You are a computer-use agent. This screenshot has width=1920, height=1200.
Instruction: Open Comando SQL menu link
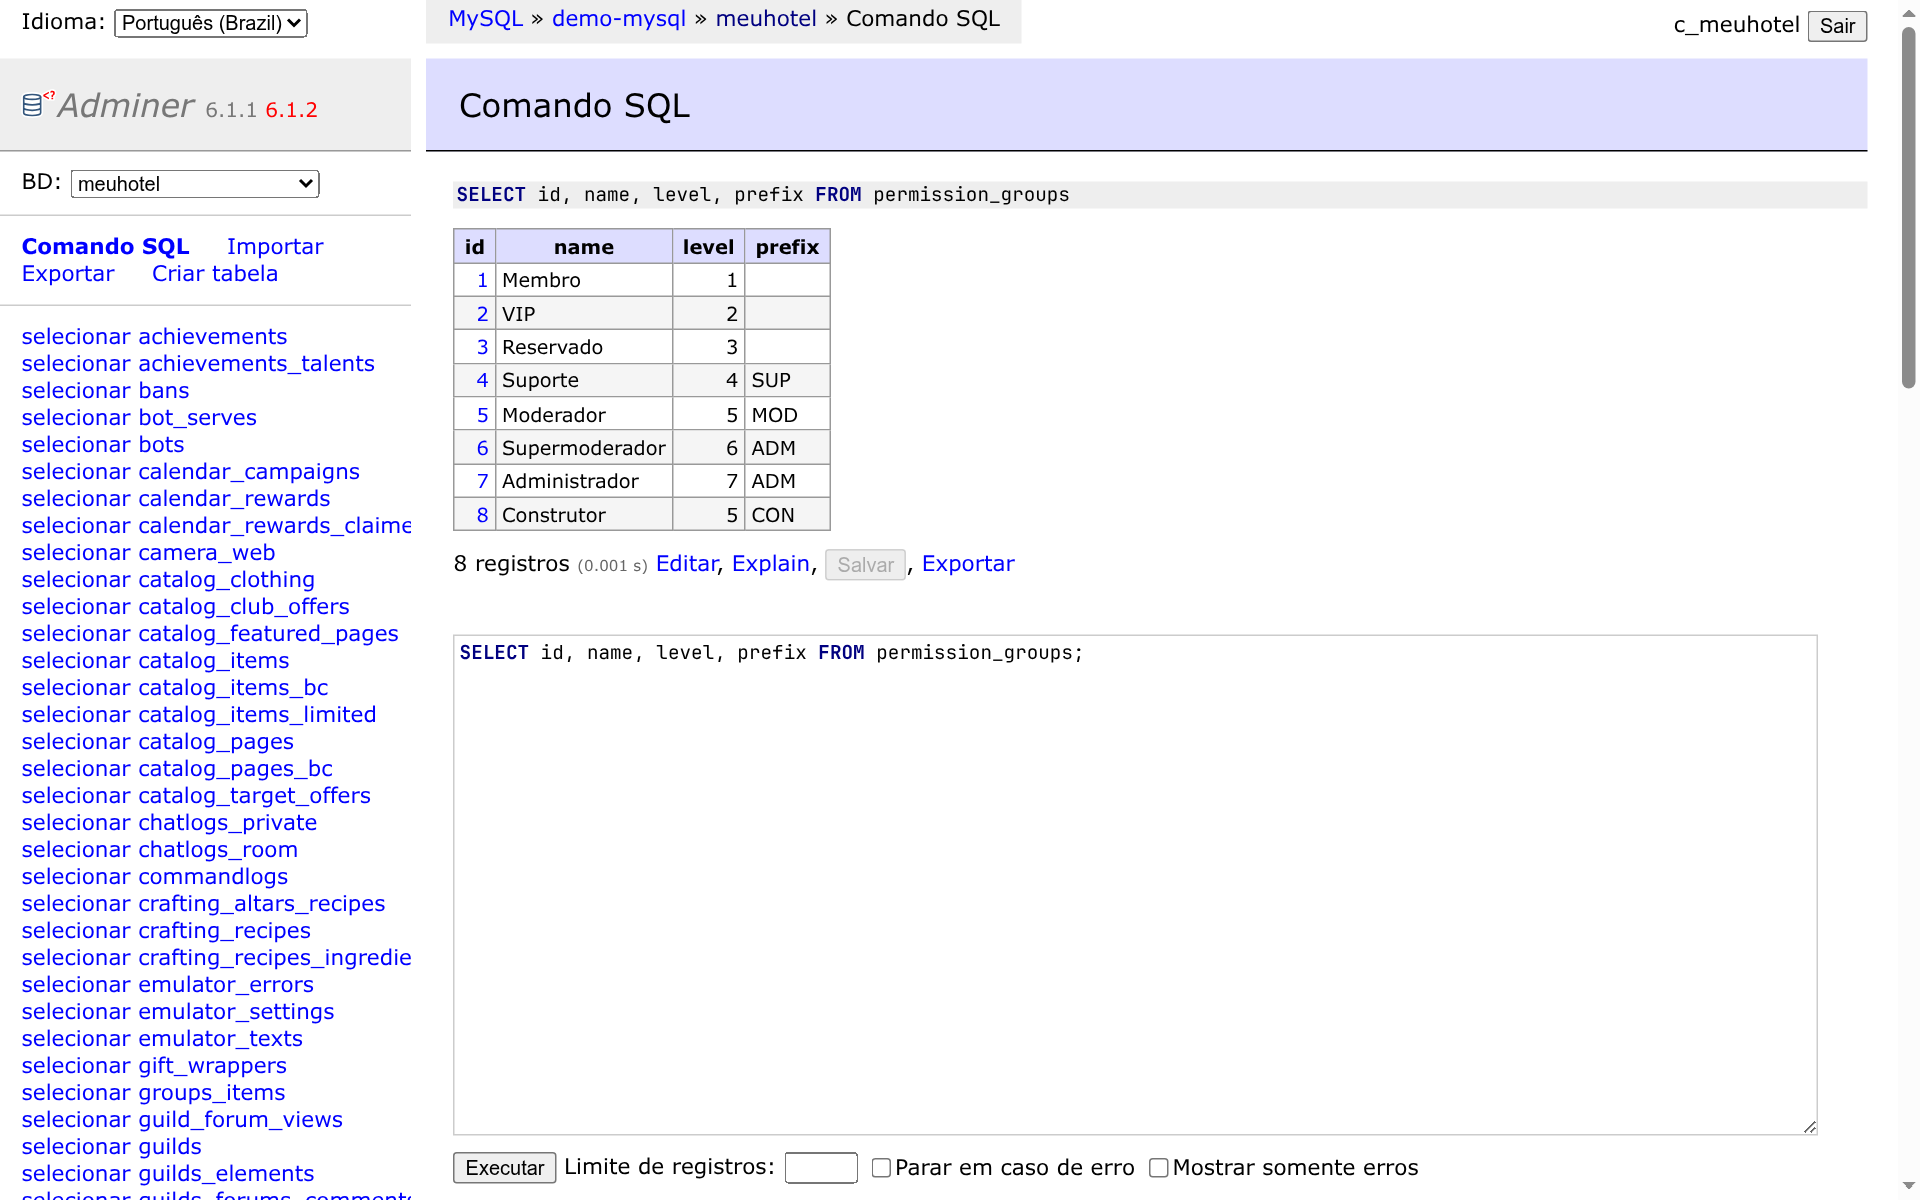pyautogui.click(x=106, y=246)
